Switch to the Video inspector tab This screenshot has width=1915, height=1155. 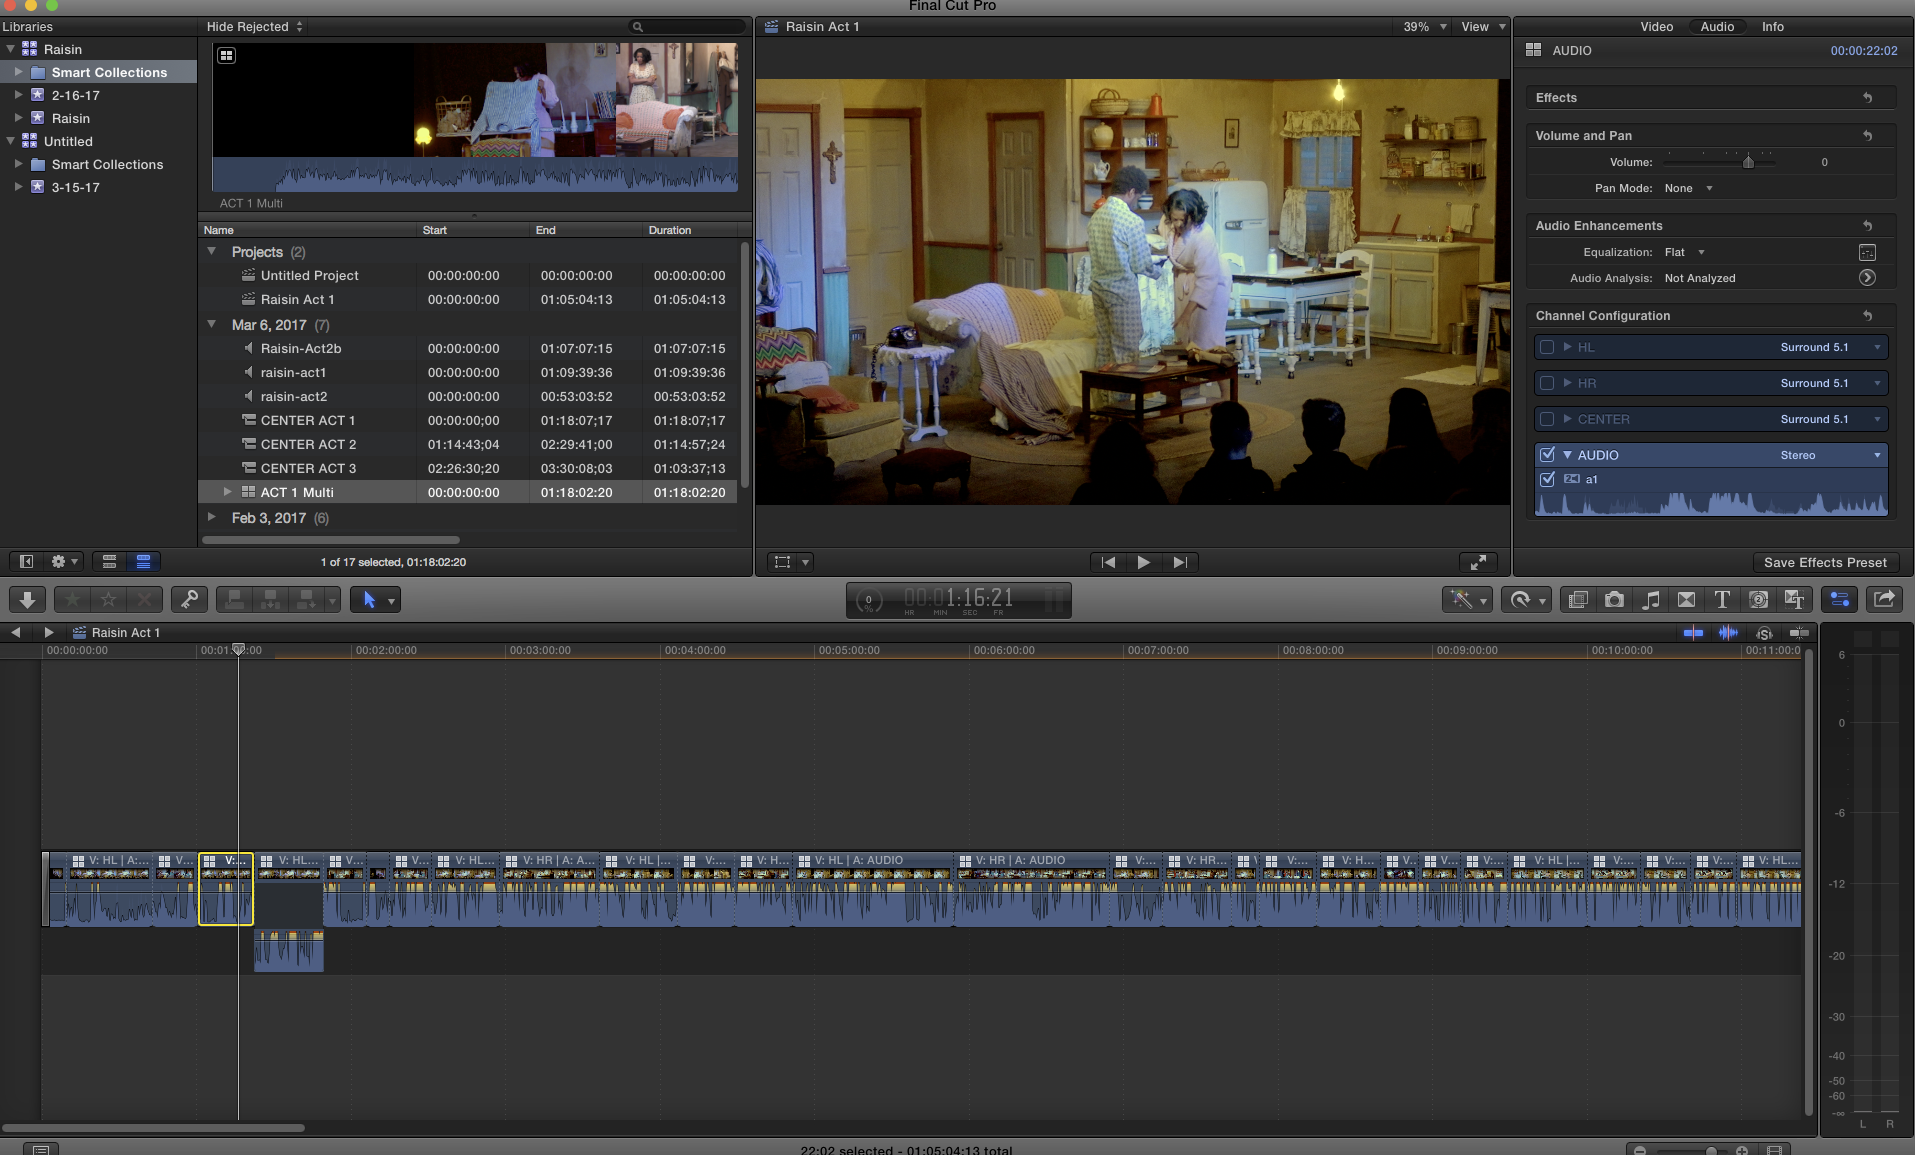pos(1656,27)
